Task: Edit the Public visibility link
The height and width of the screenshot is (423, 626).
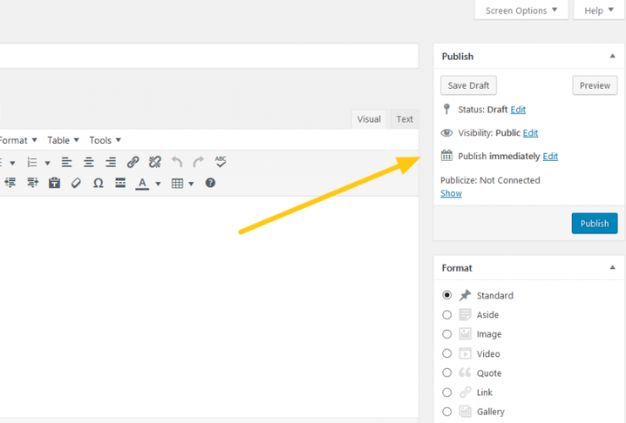Action: [530, 133]
